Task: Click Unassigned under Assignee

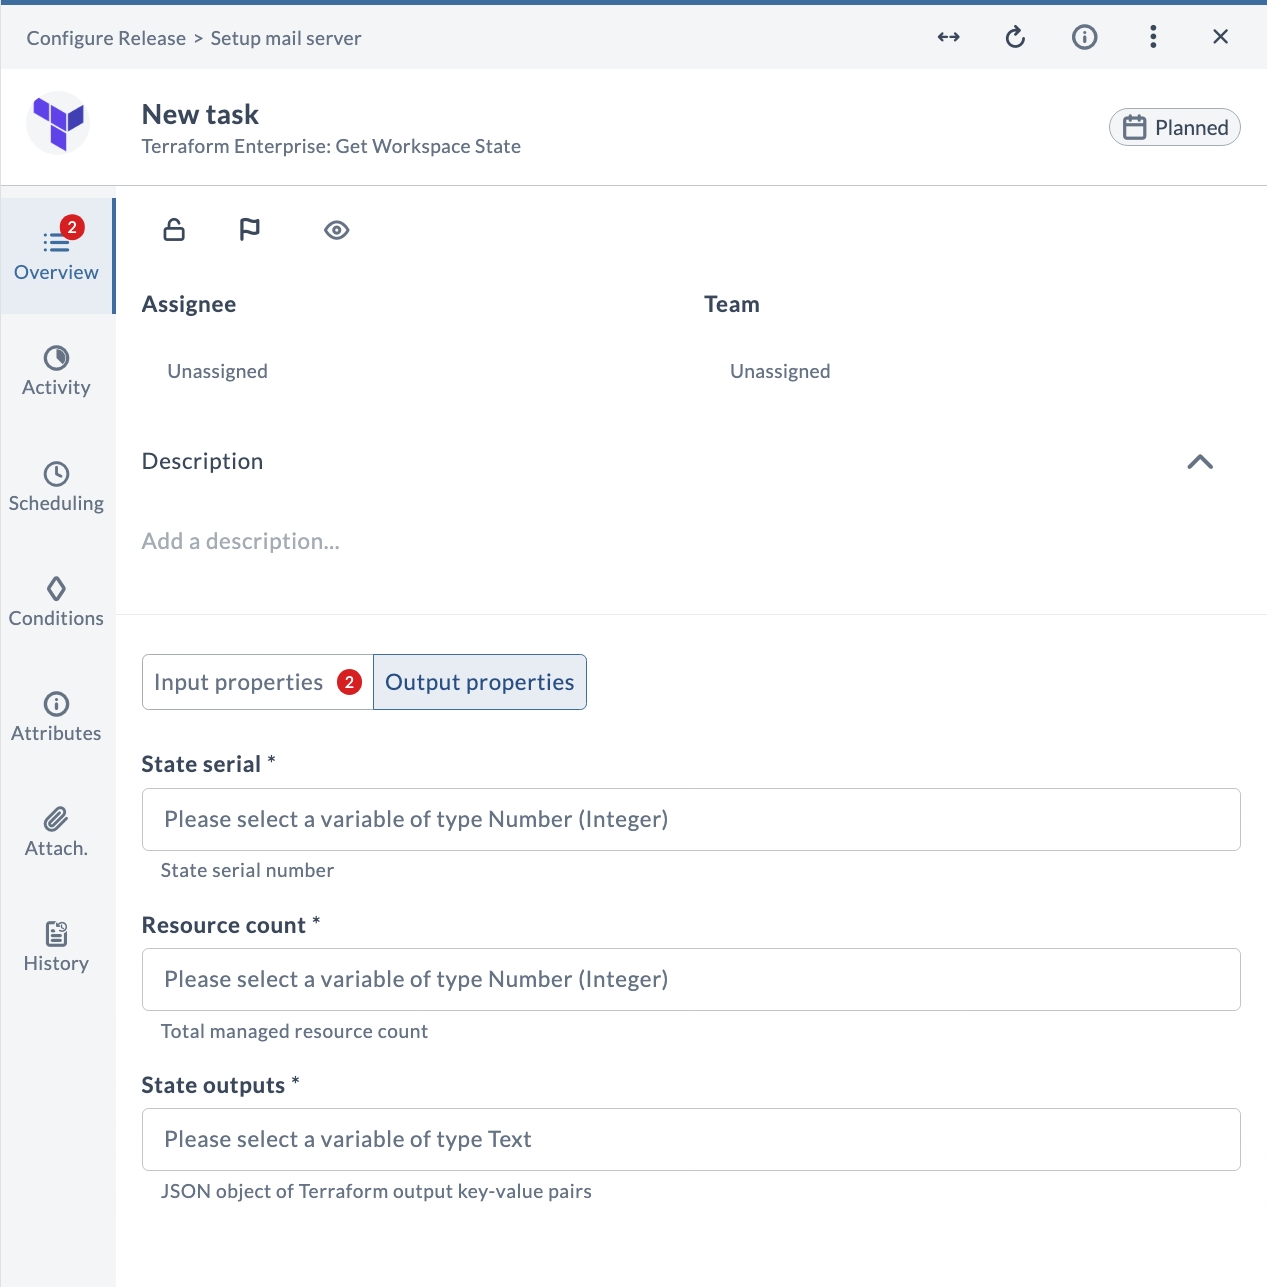Action: (x=217, y=371)
